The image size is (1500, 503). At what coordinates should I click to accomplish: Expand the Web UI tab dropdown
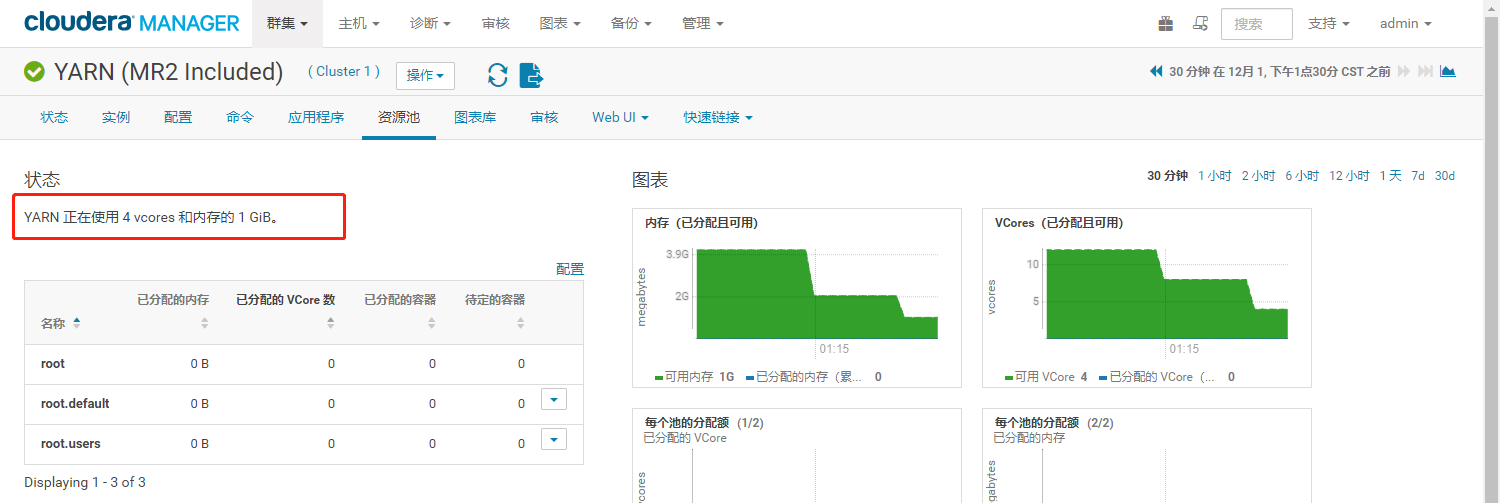(x=620, y=117)
